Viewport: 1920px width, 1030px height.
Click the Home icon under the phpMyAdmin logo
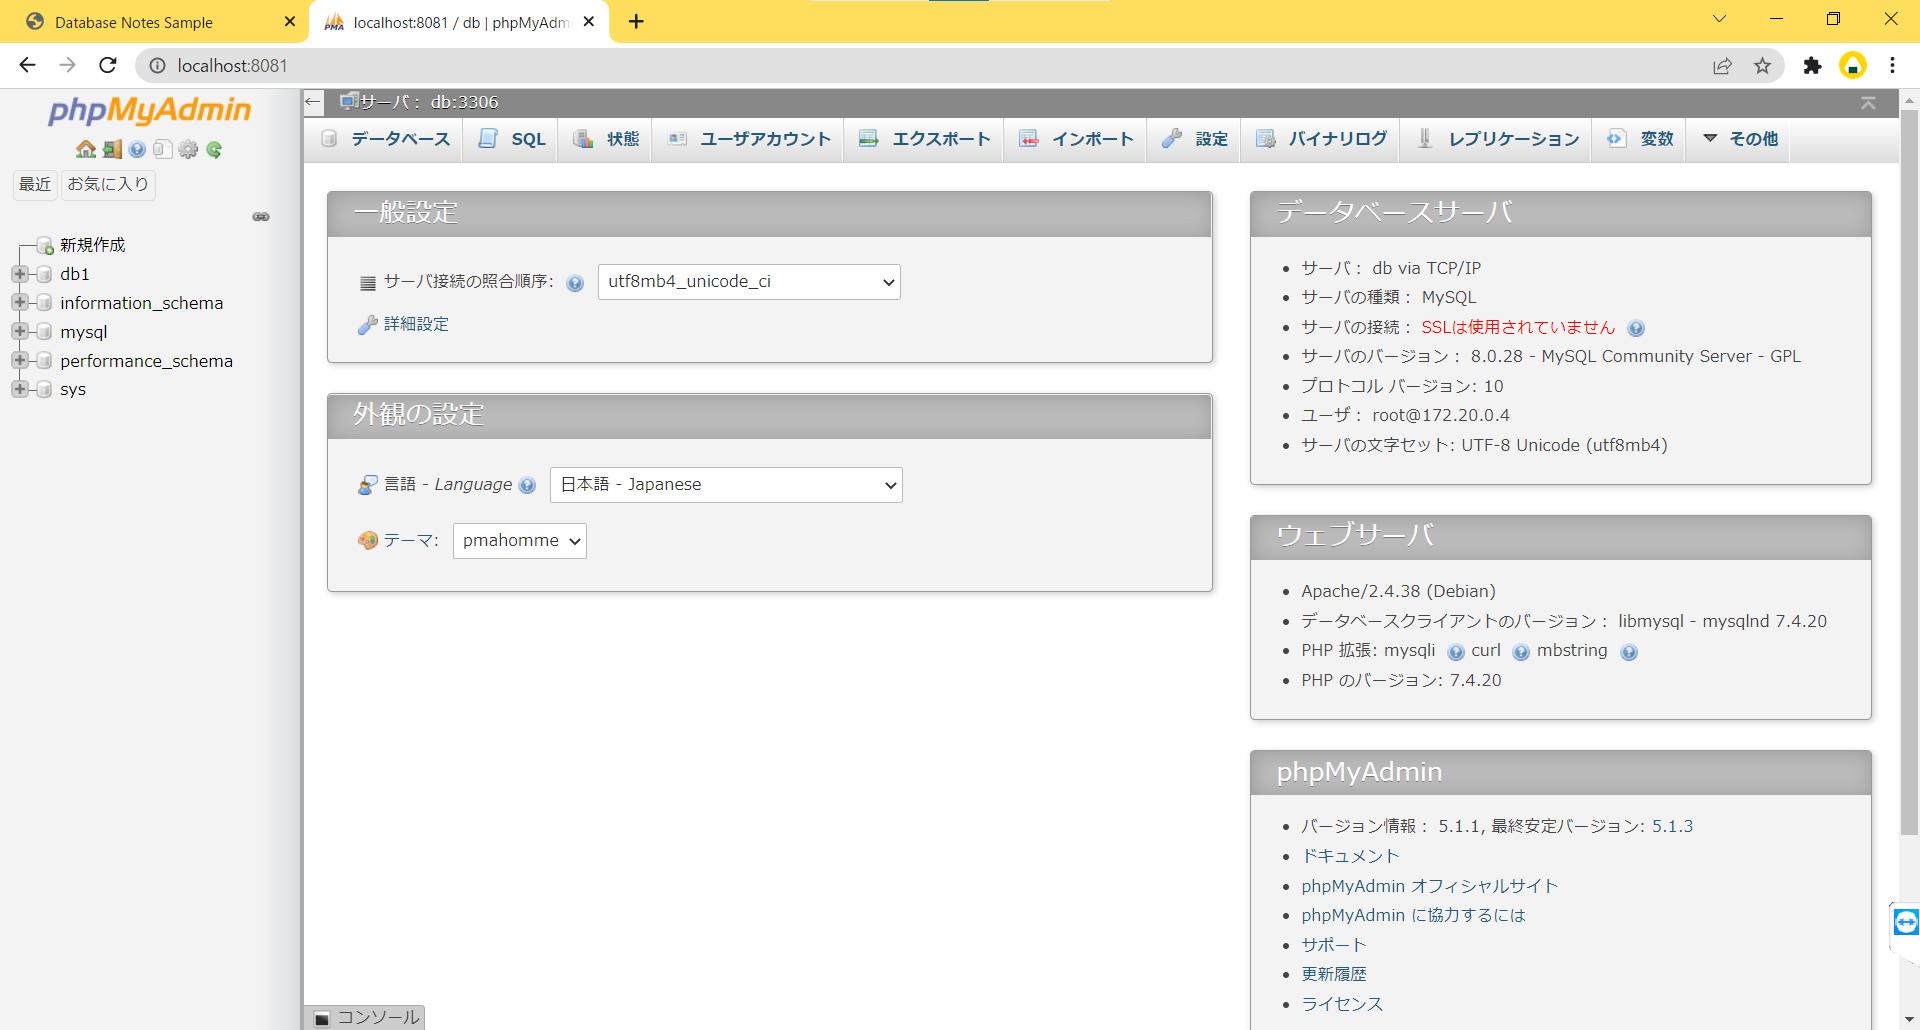(86, 149)
